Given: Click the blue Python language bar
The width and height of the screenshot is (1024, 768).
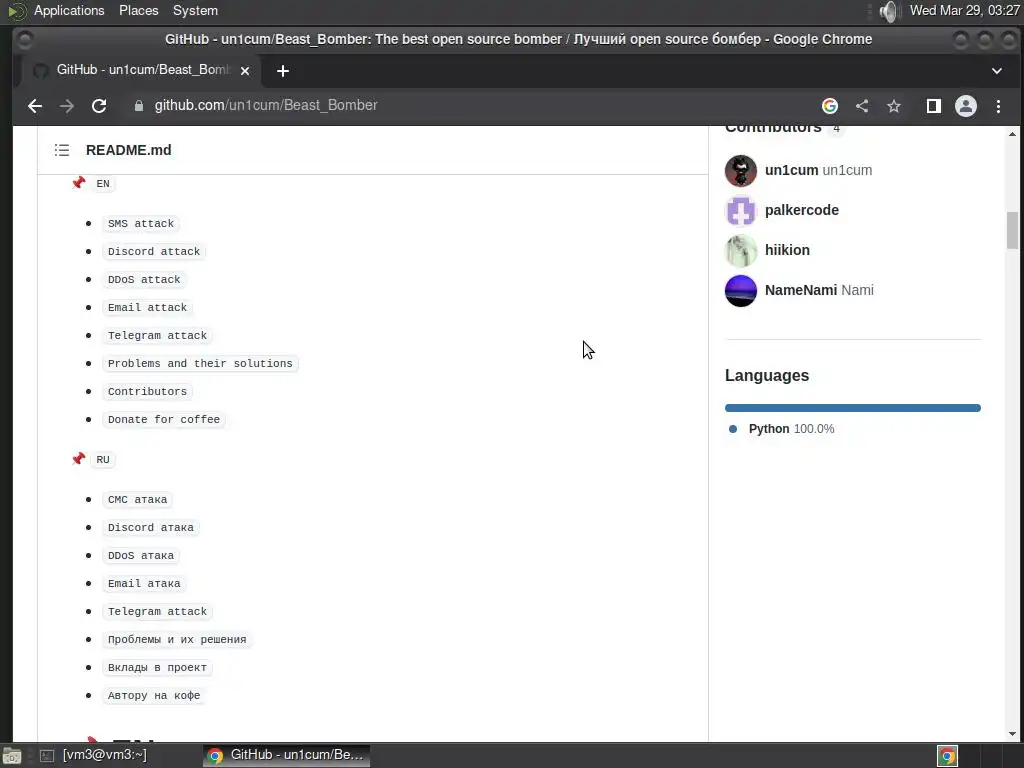Looking at the screenshot, I should click(852, 408).
